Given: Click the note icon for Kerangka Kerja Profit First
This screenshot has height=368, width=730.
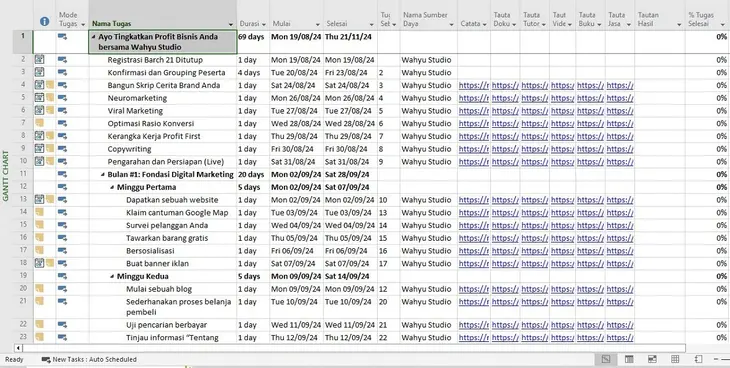Looking at the screenshot, I should 50,136.
